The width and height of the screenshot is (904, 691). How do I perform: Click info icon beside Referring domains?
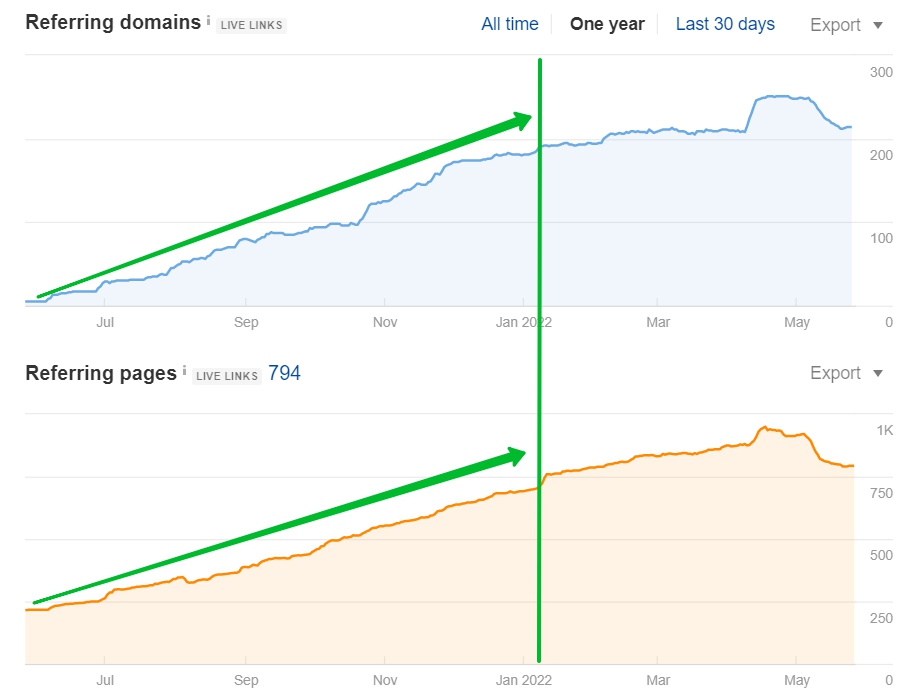208,21
